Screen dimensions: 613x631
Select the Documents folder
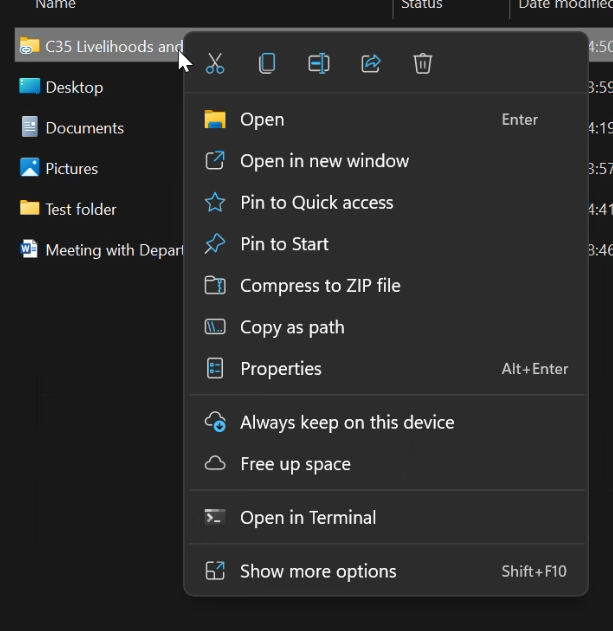pos(84,128)
